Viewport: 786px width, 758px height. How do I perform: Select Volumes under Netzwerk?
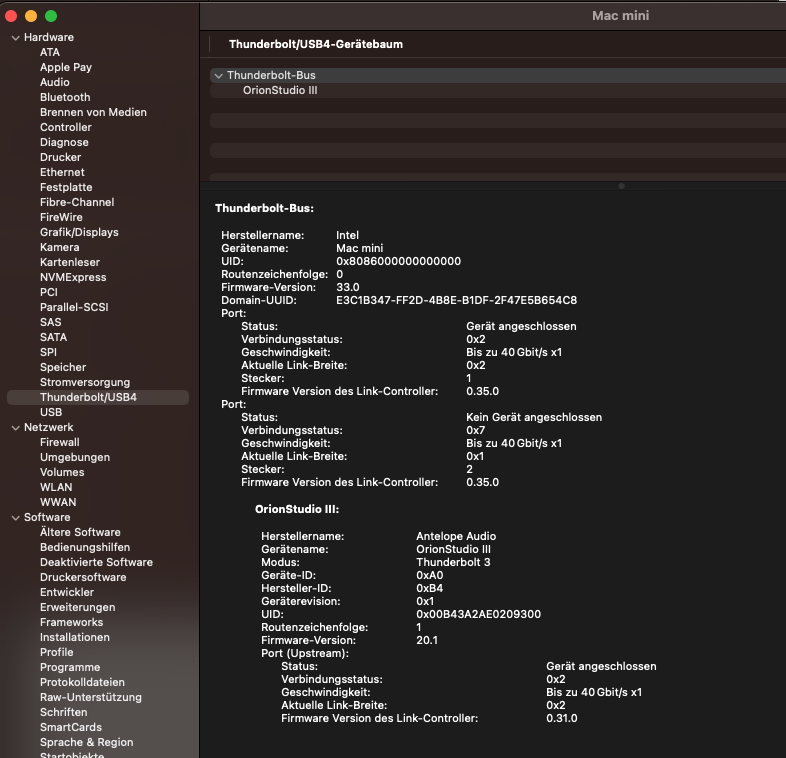(x=62, y=472)
